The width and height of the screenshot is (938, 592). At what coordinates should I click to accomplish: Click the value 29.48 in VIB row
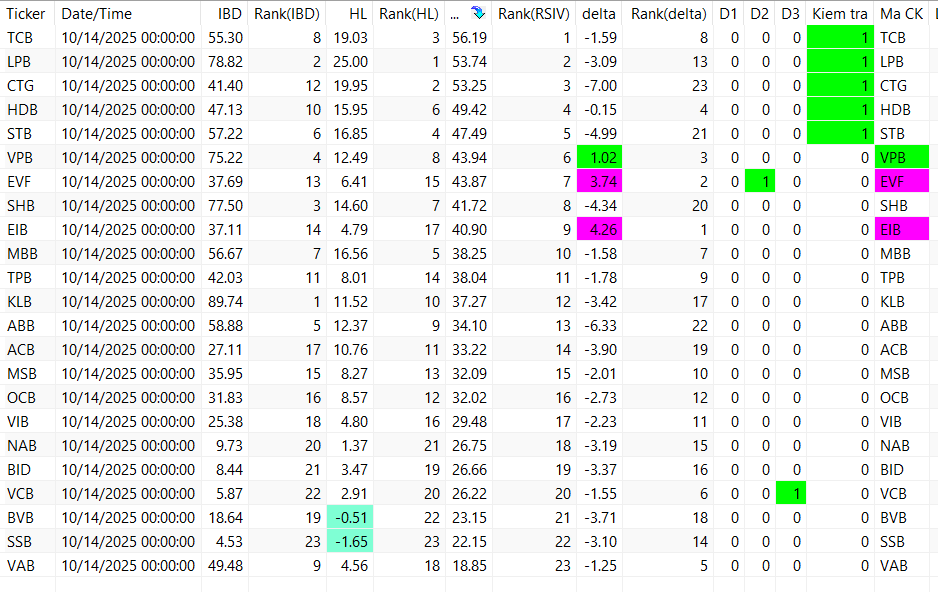(x=470, y=422)
